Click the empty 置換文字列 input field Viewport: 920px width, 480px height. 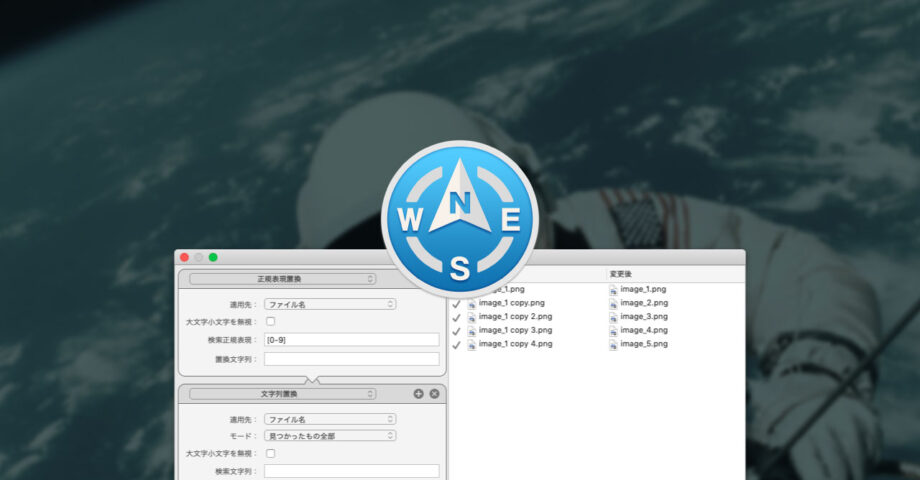(x=351, y=359)
